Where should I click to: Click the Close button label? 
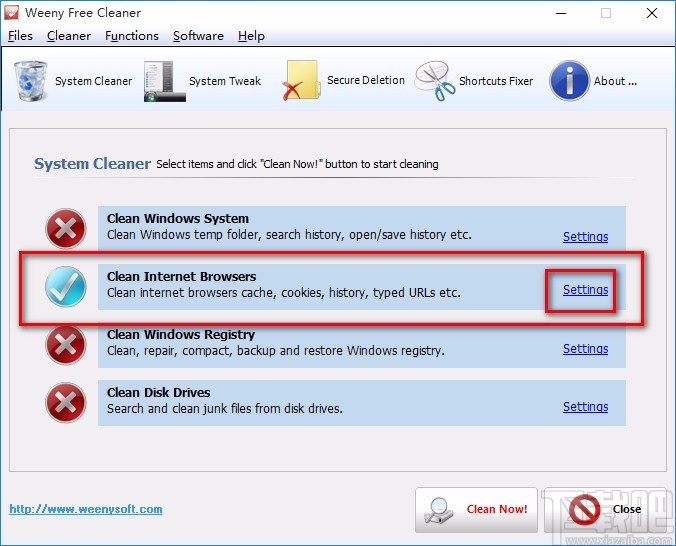(627, 509)
